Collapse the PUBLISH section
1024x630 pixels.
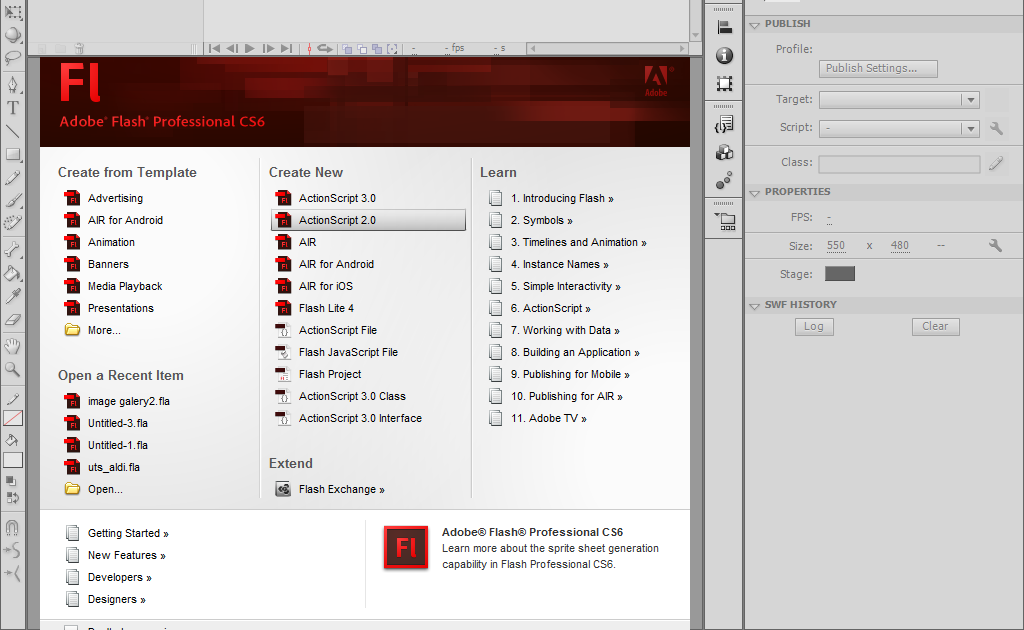[x=755, y=25]
